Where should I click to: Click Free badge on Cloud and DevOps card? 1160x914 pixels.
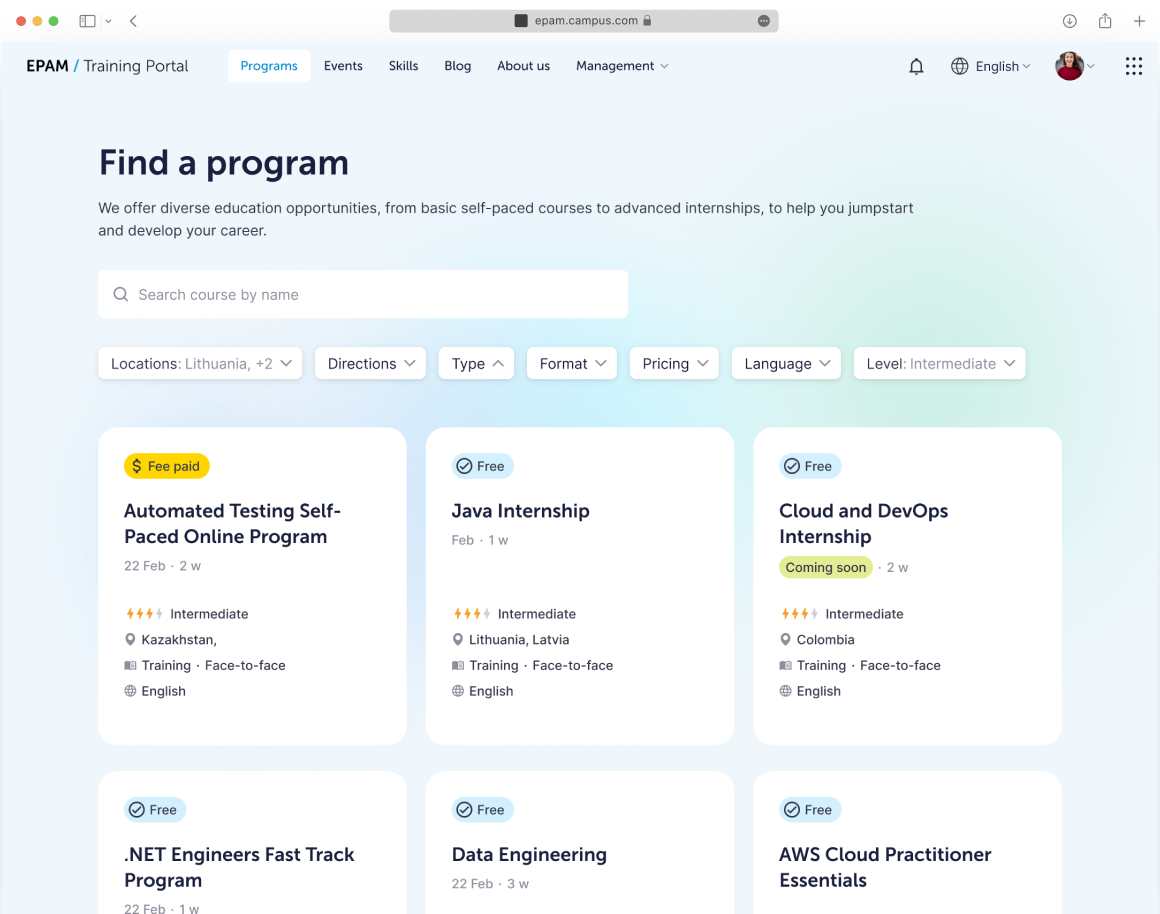click(810, 466)
